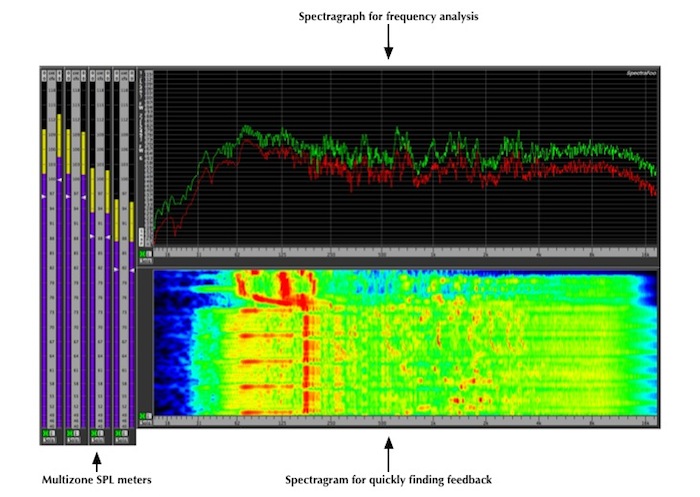Open details button under fourth SPL meter
Viewport: 700px width, 497px height.
pos(121,440)
